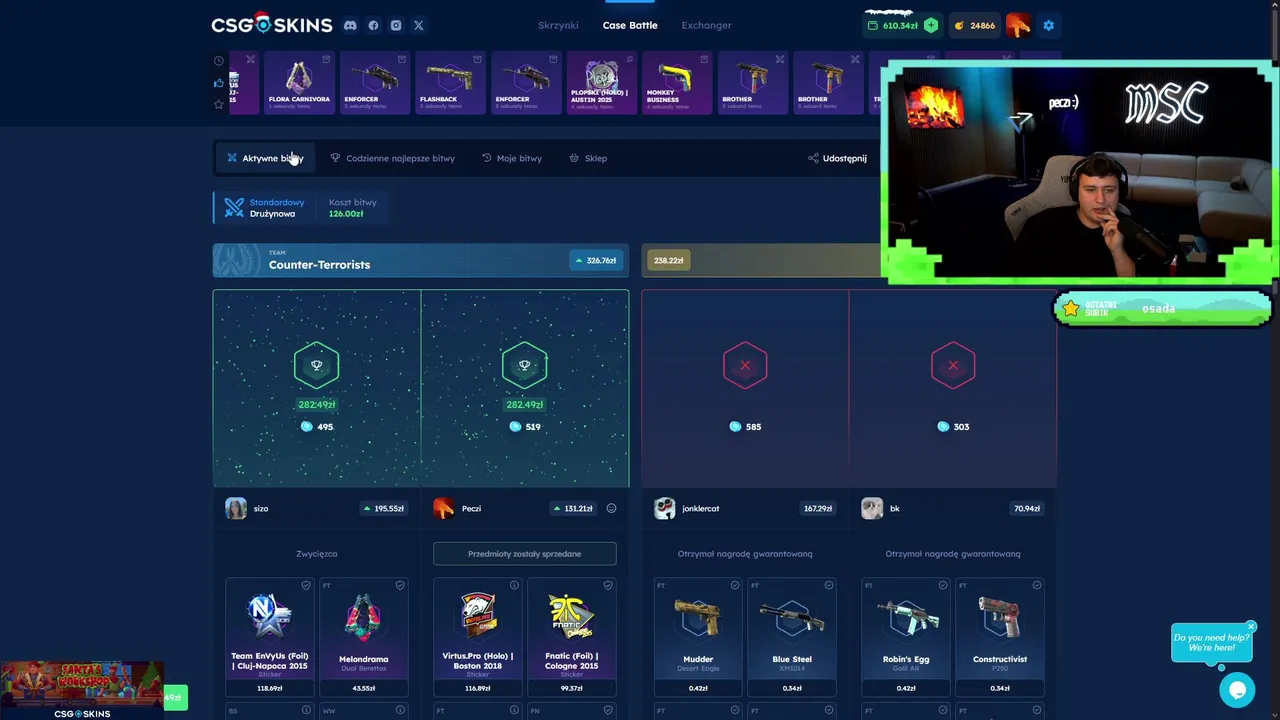Show favorite drops with the star icon

(219, 104)
